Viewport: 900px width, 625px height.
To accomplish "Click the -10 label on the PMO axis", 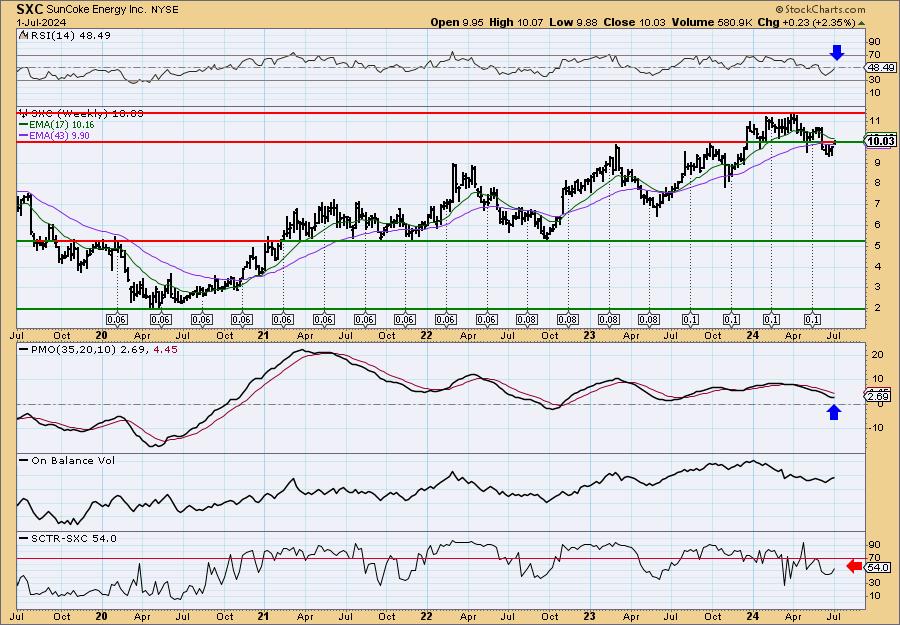I will pos(875,429).
